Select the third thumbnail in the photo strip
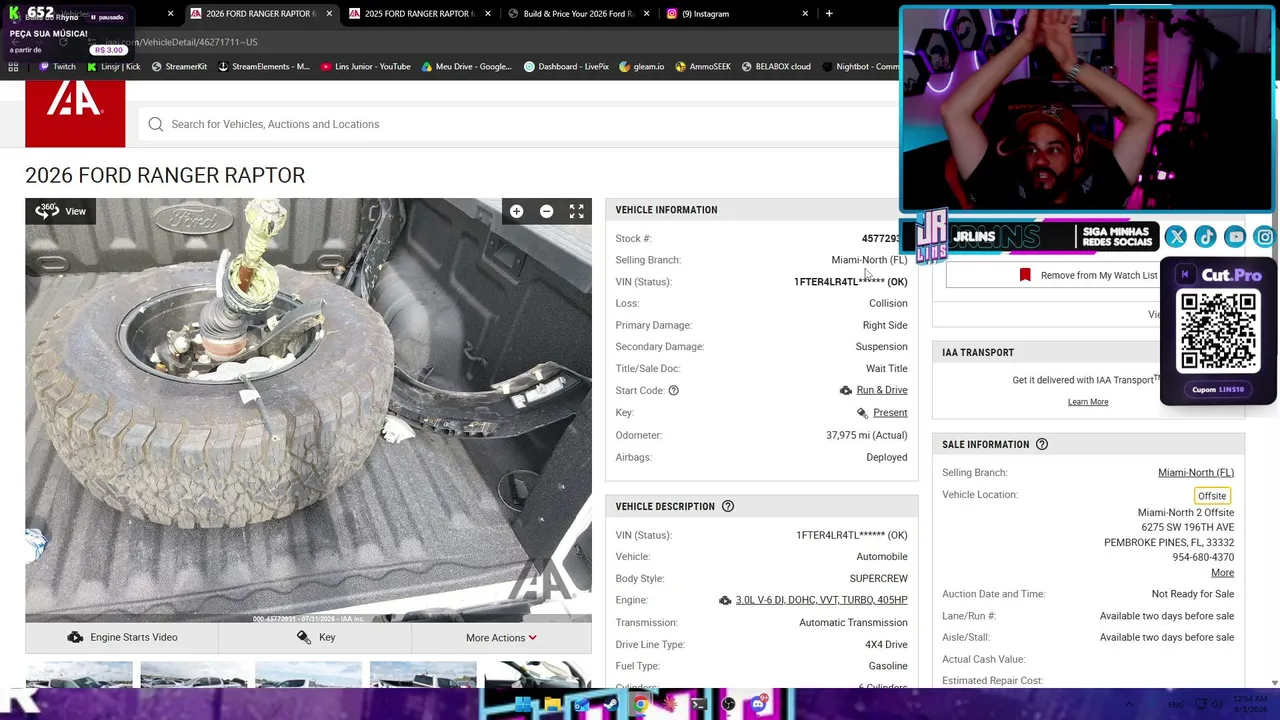1280x720 pixels. 308,675
